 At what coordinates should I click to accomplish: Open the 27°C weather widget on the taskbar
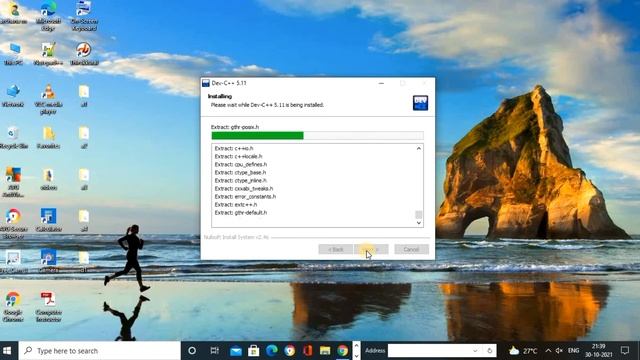tap(523, 351)
